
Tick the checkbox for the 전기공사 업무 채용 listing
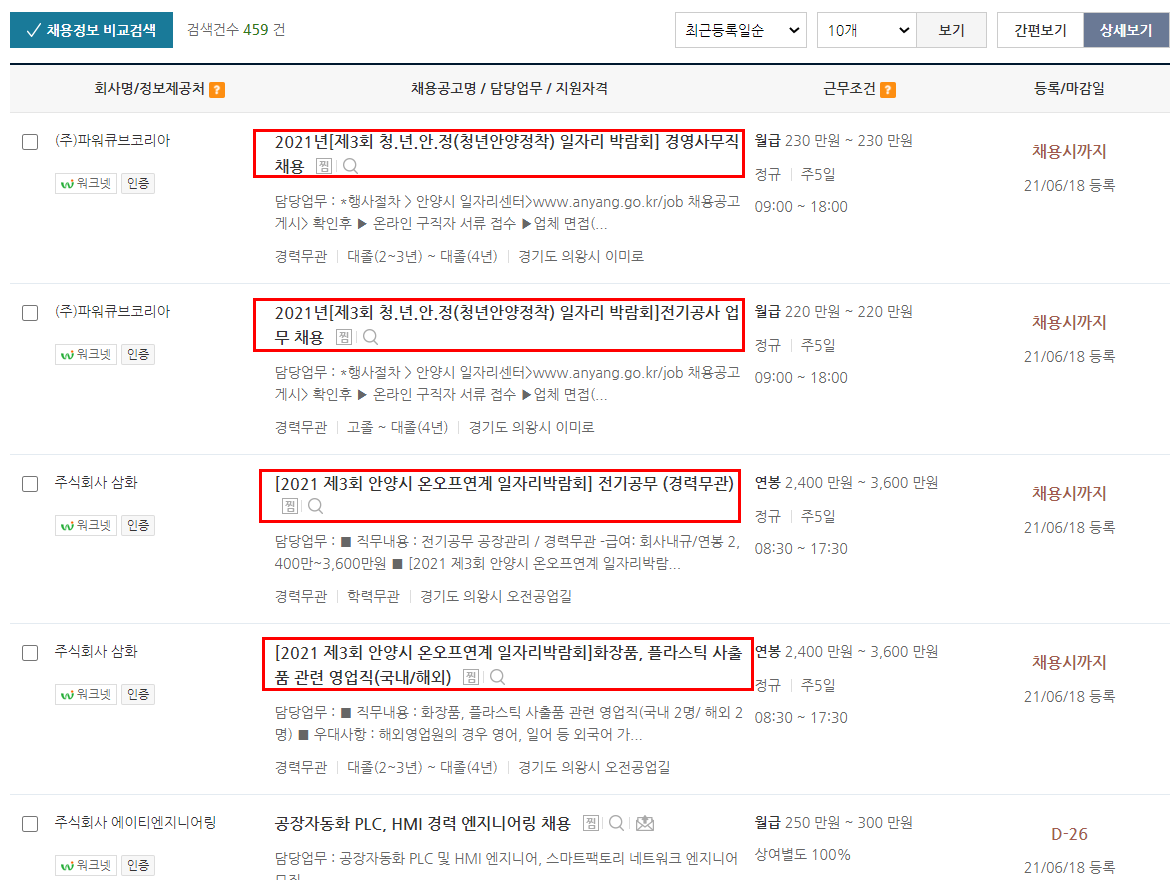(30, 313)
